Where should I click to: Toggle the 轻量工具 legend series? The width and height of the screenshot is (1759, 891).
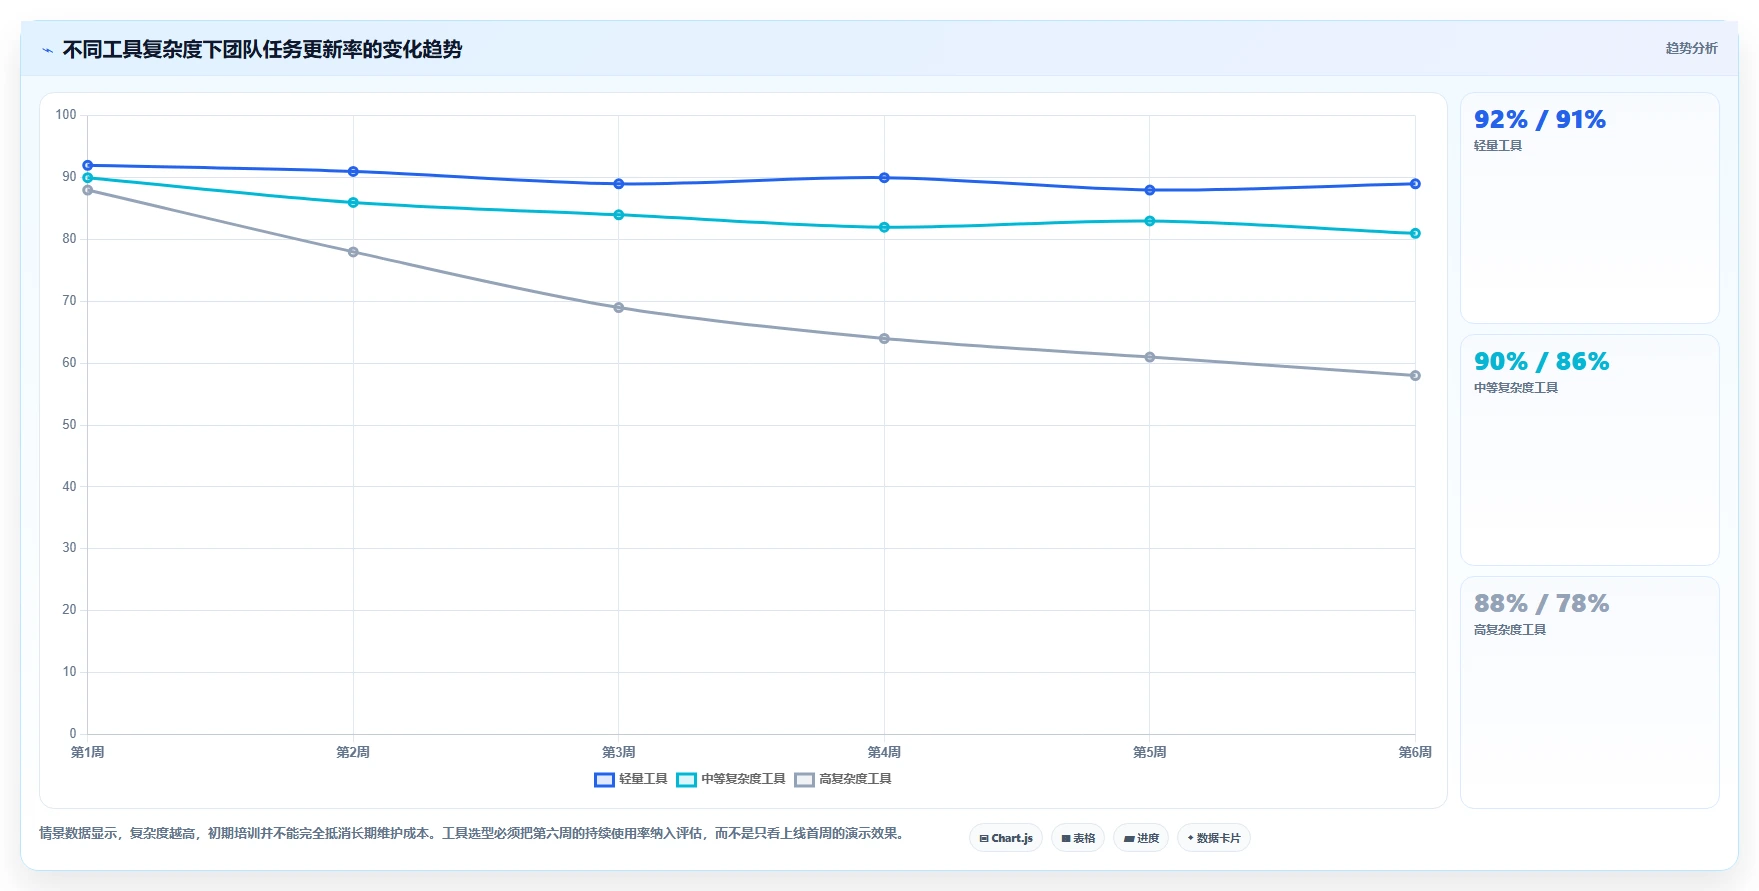(631, 779)
